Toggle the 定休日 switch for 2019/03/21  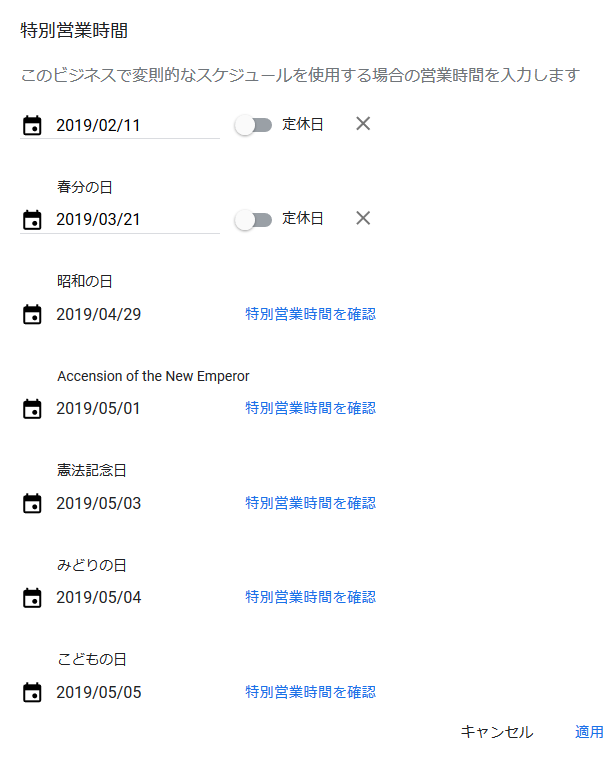pyautogui.click(x=253, y=220)
